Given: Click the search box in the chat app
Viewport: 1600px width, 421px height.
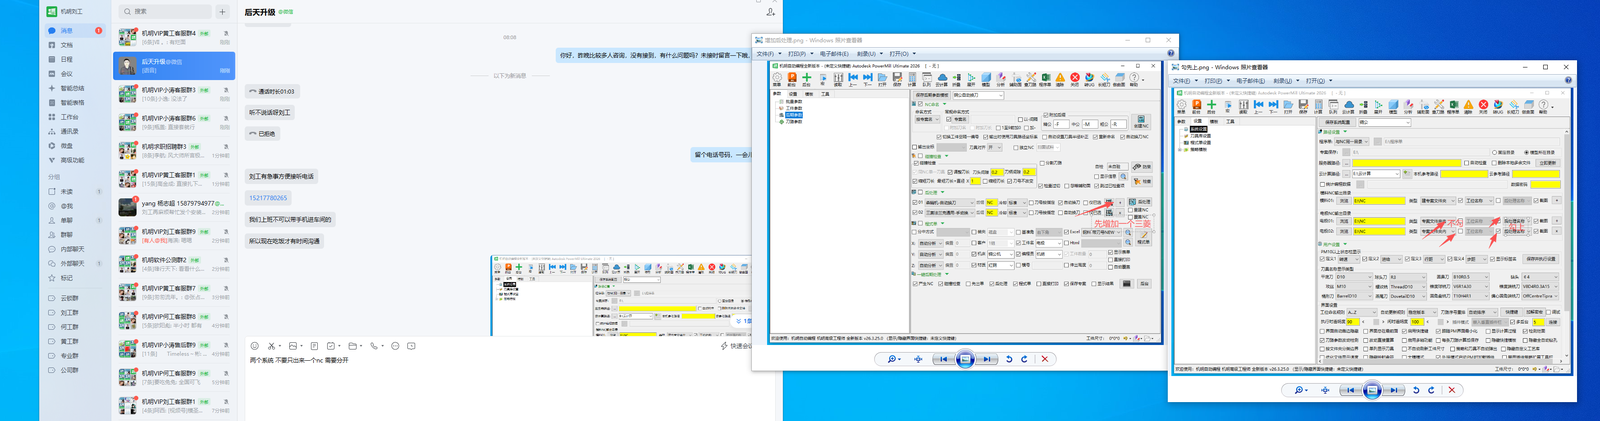Looking at the screenshot, I should (164, 12).
